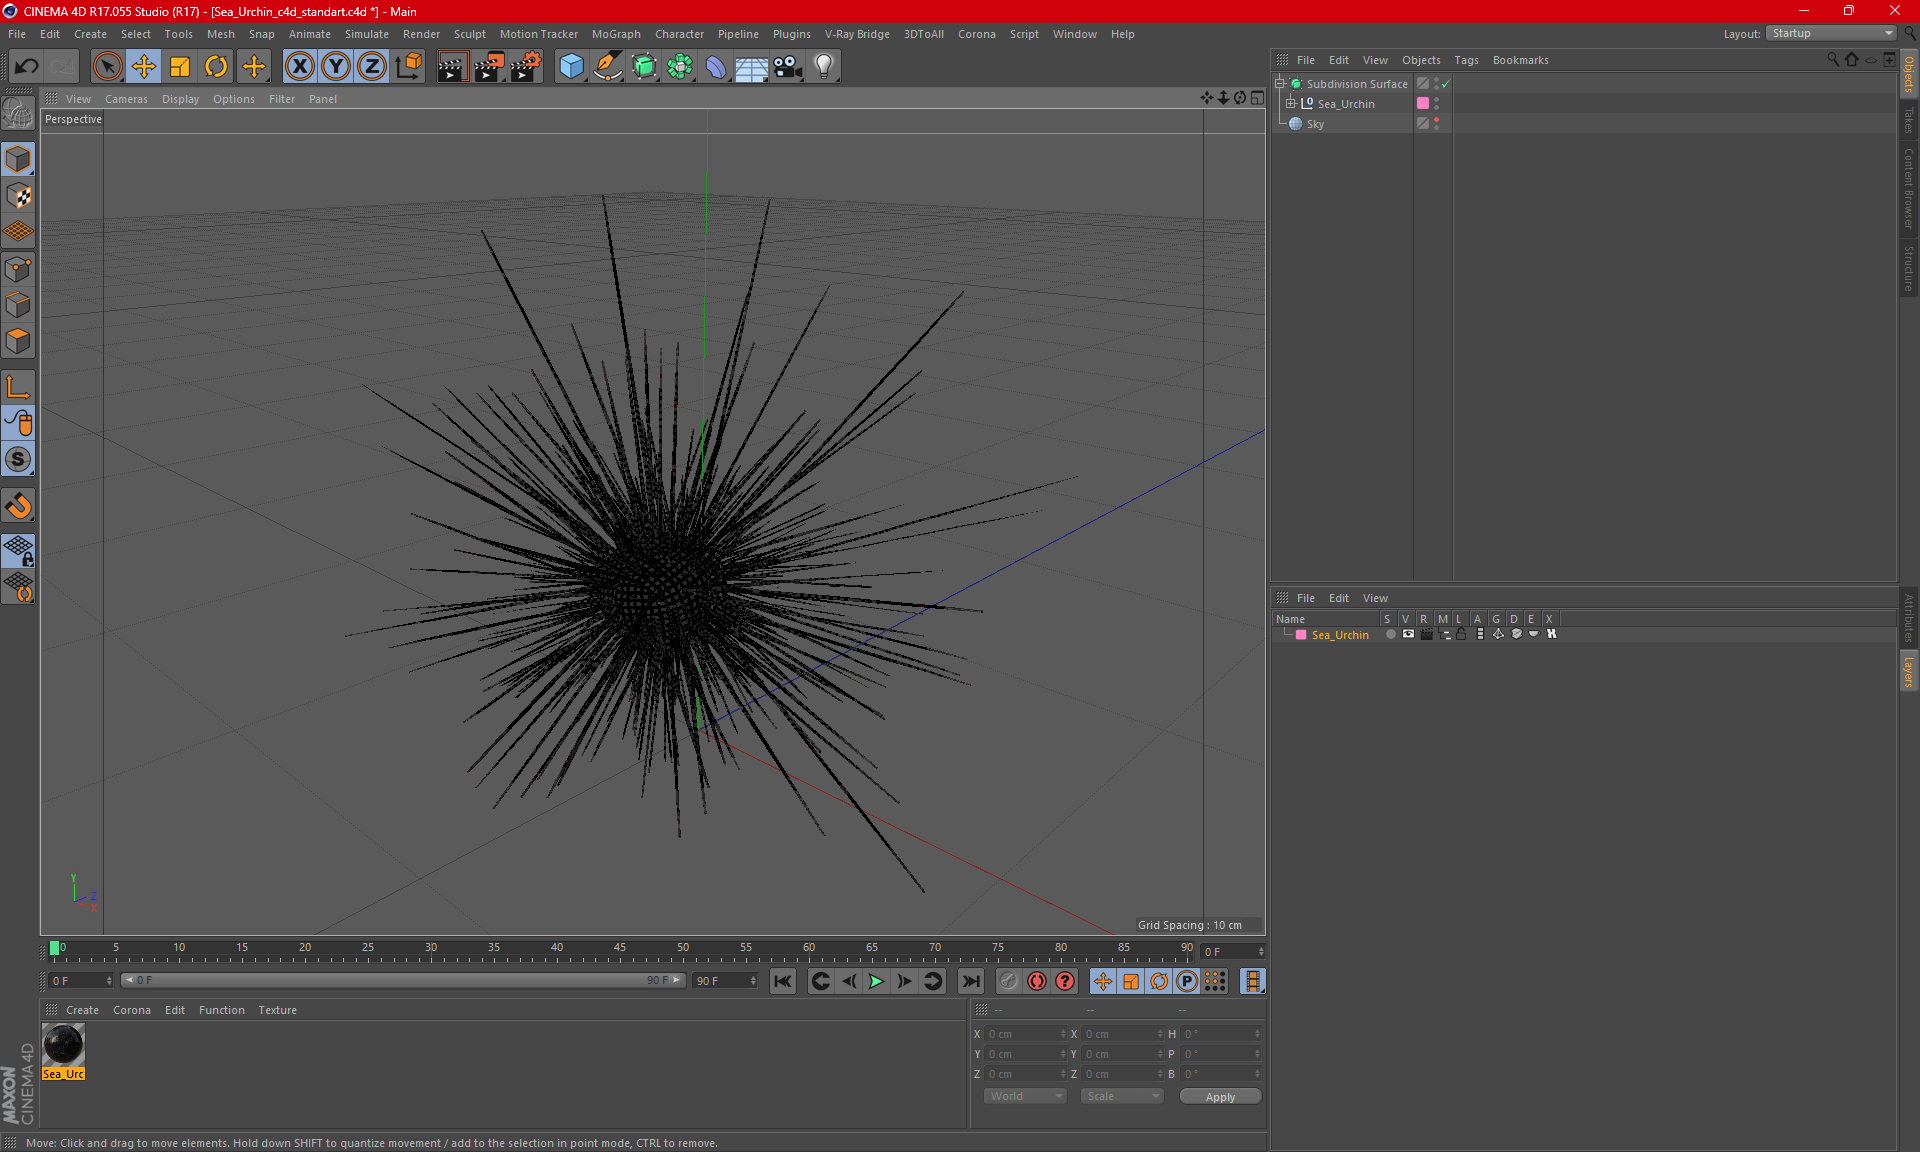
Task: Add a Cube primitive object
Action: 571,66
